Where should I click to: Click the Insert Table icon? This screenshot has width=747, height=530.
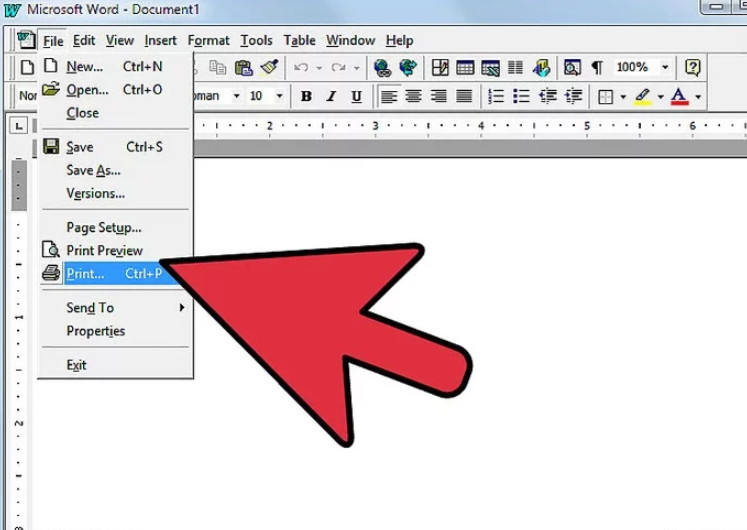point(465,68)
